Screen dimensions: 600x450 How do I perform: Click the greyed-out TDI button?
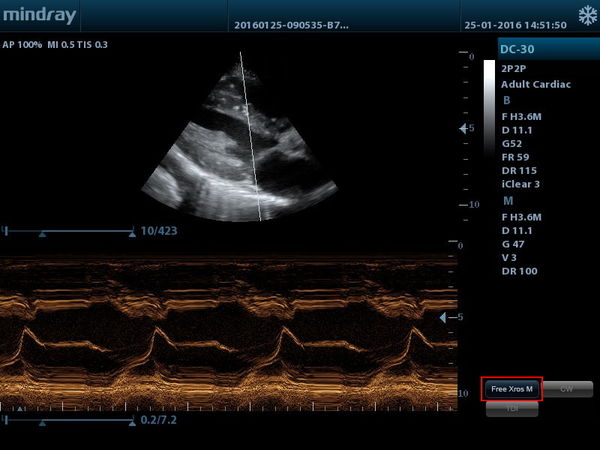[512, 409]
